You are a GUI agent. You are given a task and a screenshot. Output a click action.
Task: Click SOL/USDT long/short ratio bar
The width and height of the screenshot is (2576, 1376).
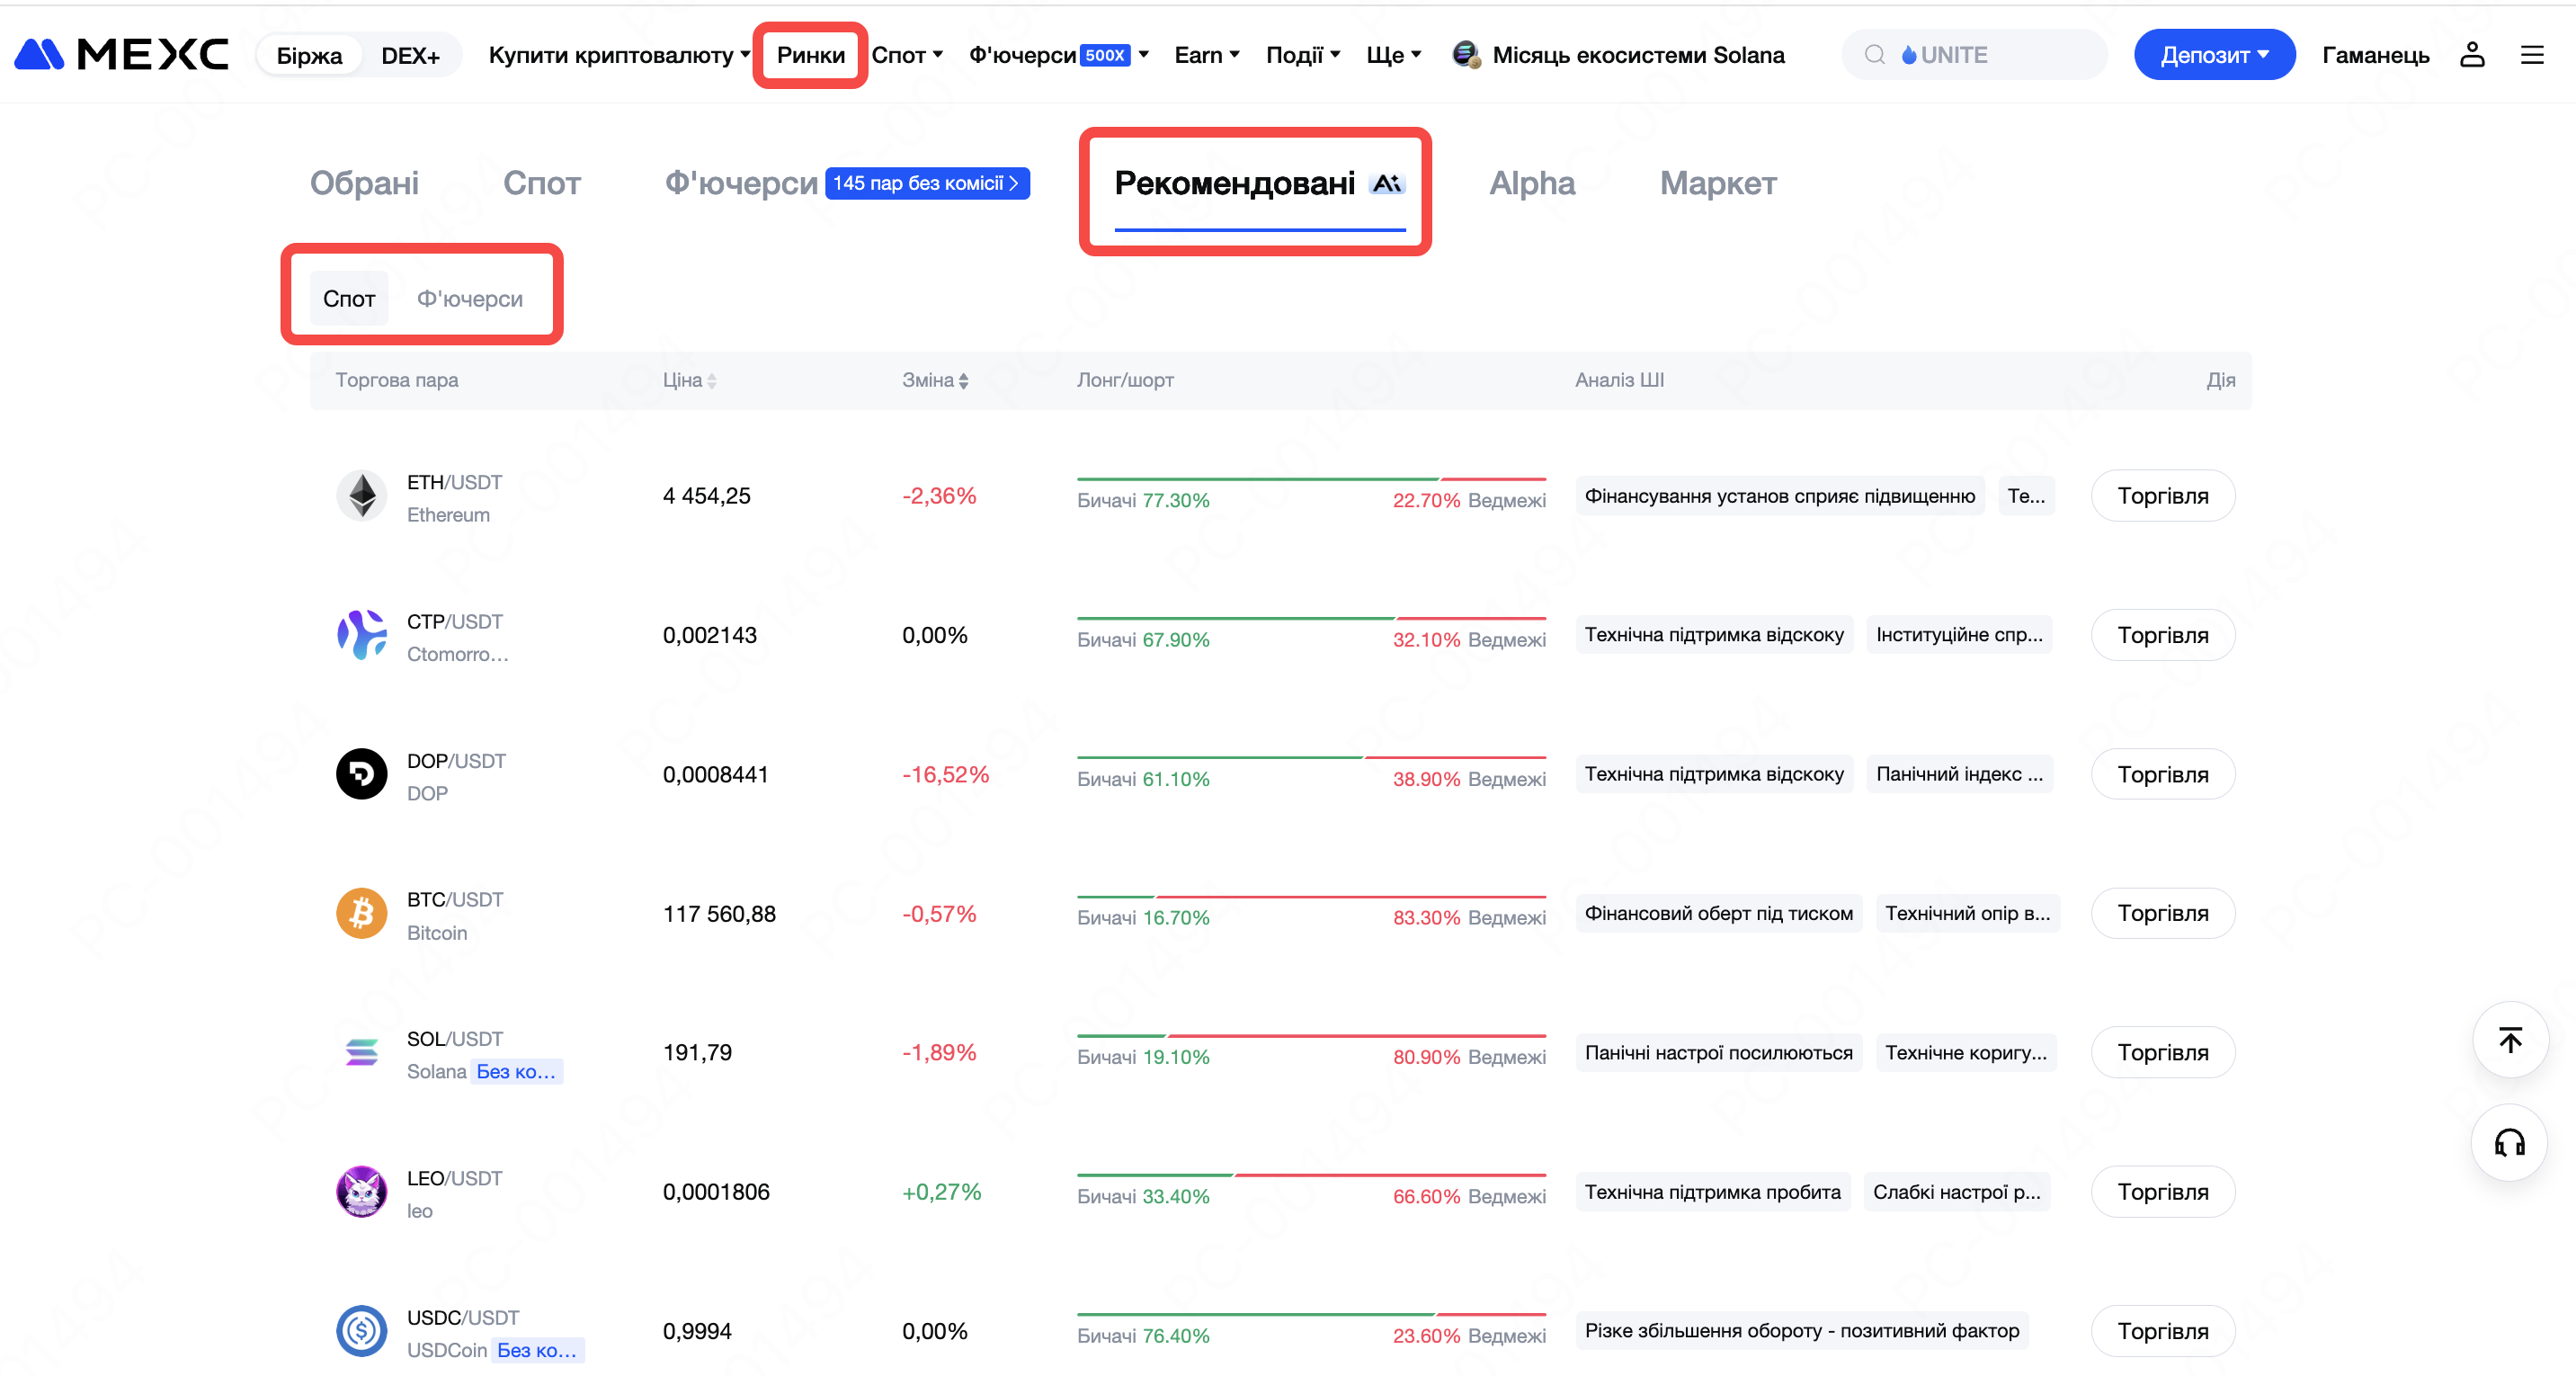1311,1036
